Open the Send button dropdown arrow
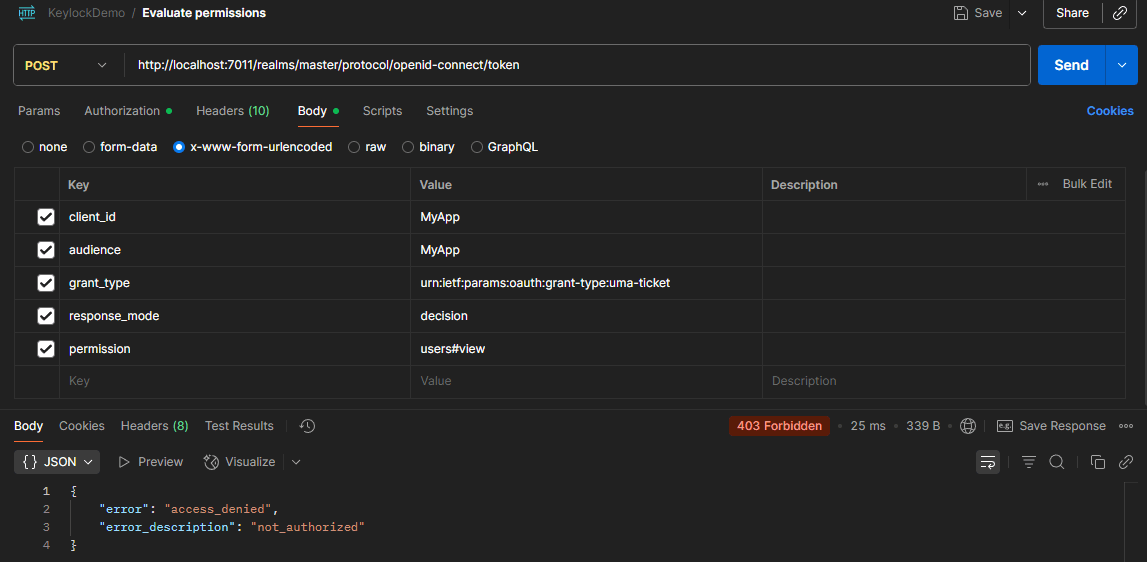 coord(1121,65)
